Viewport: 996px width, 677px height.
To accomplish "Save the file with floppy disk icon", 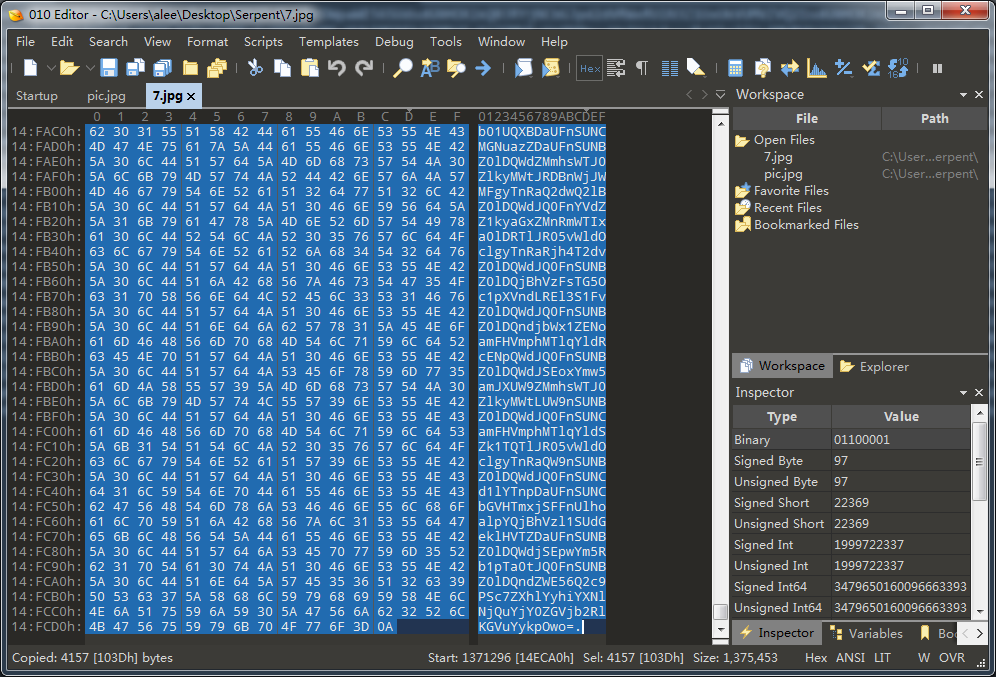I will point(109,68).
